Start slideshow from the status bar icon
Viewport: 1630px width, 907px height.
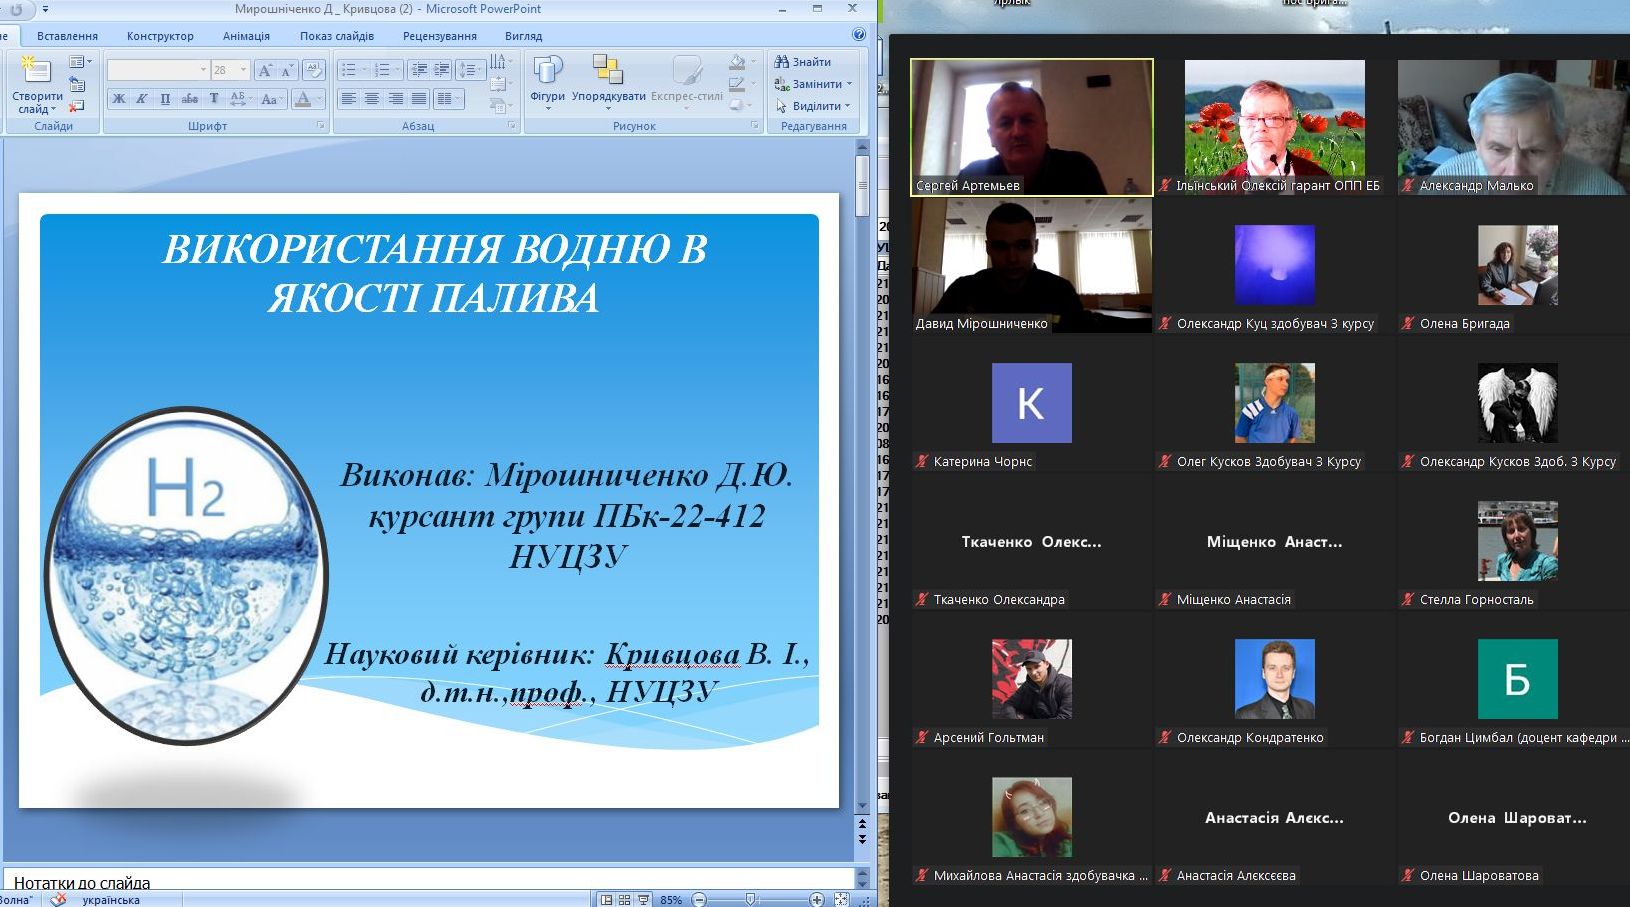click(644, 900)
